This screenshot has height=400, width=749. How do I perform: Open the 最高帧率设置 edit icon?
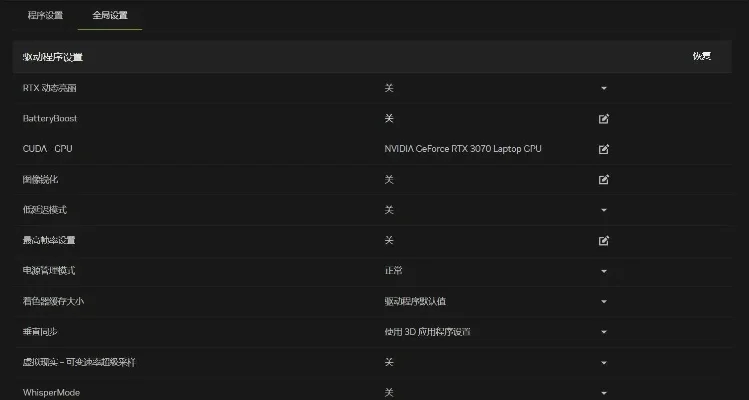click(603, 240)
